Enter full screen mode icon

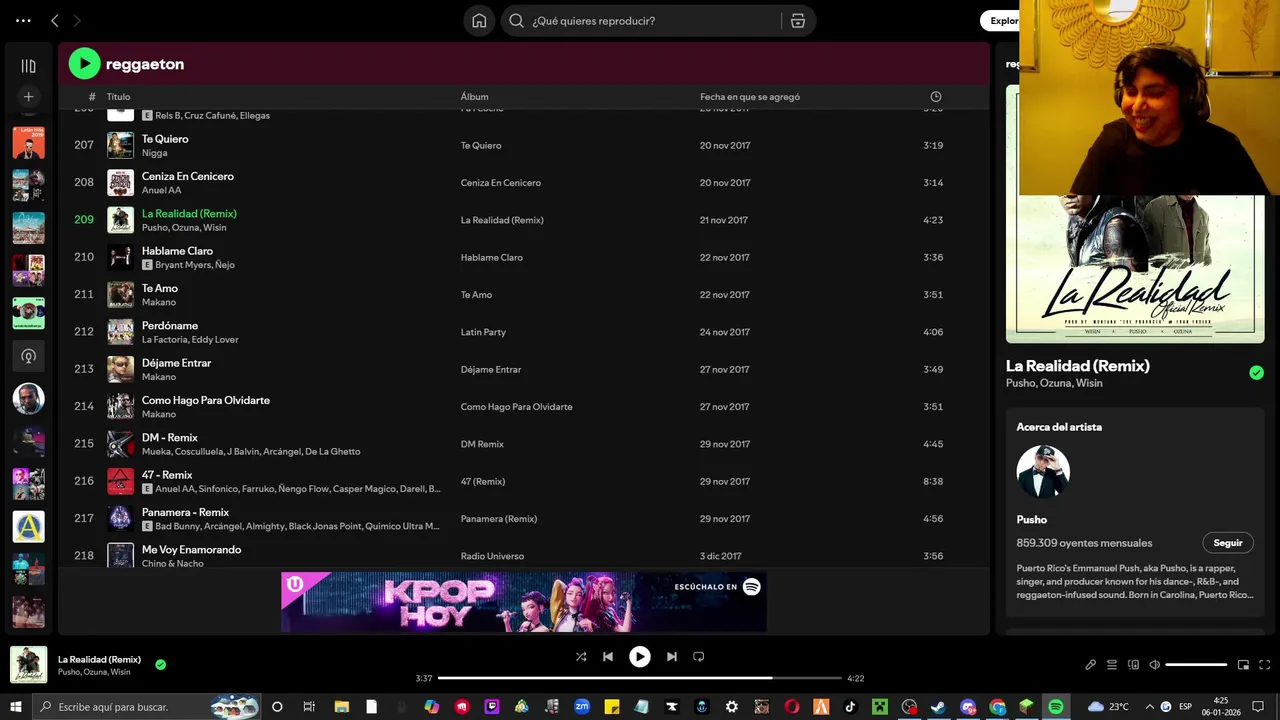(x=1265, y=665)
